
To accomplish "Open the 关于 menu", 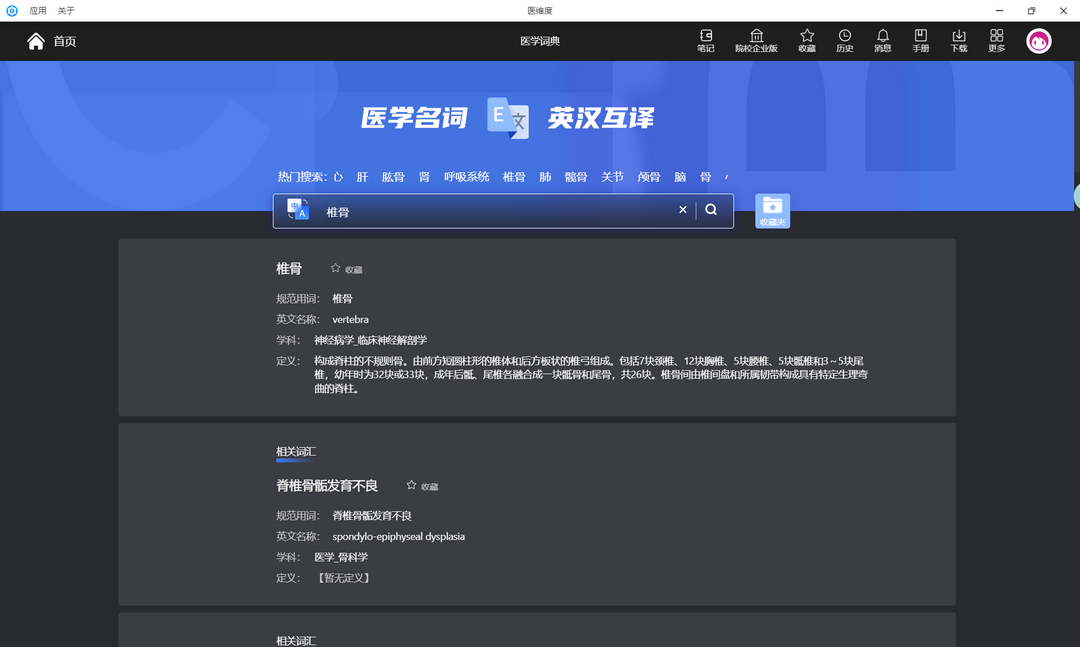I will (x=66, y=10).
